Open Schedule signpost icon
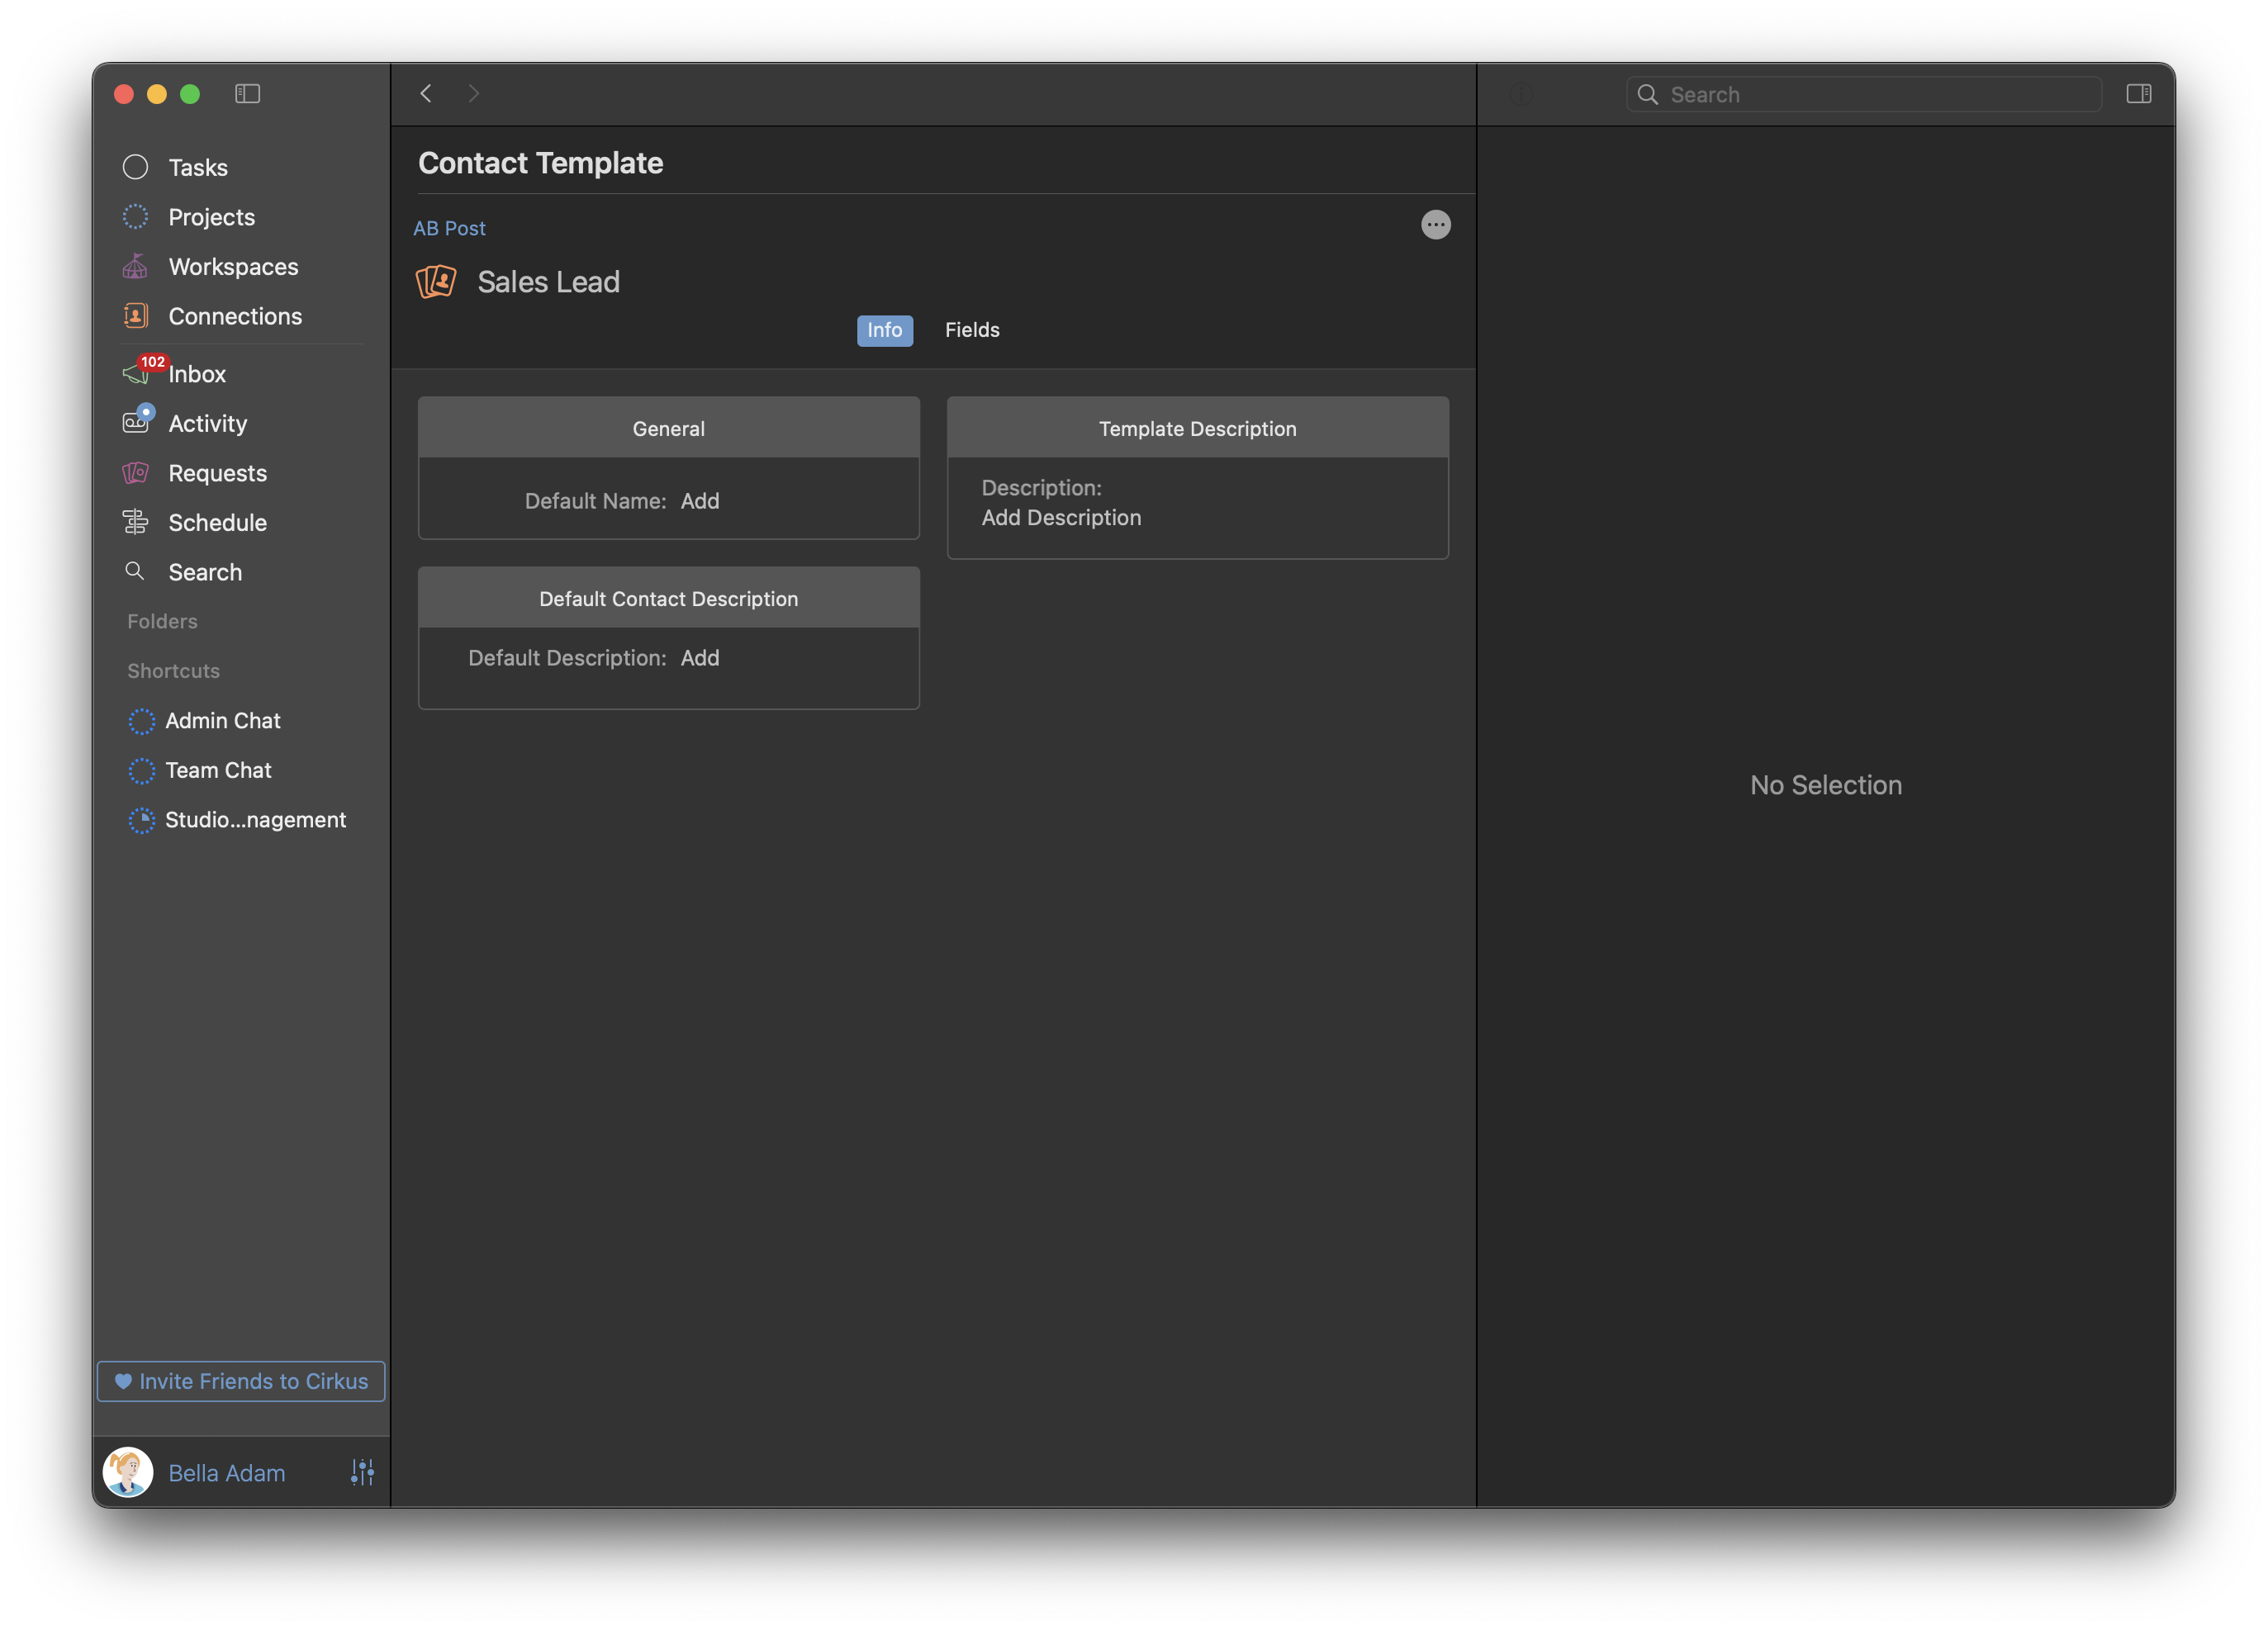2268x1630 pixels. coord(135,522)
